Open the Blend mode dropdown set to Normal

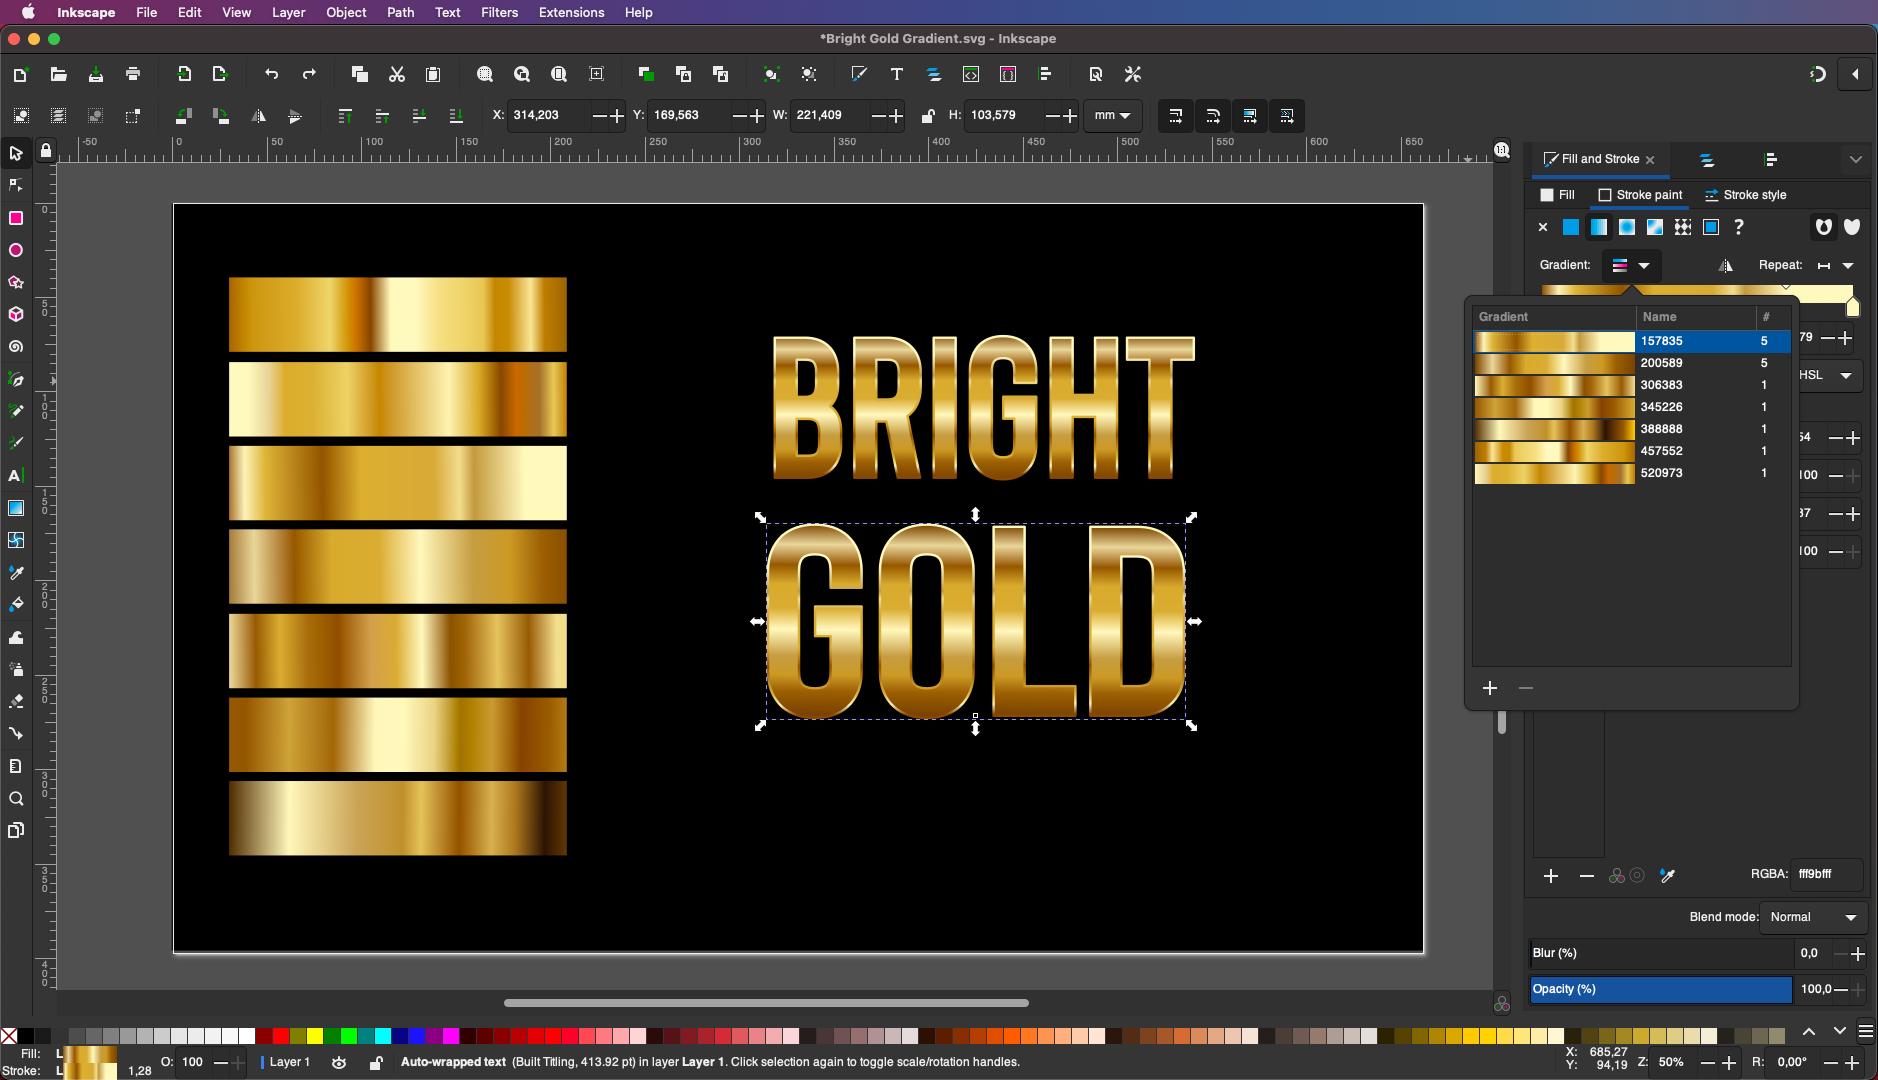click(1812, 917)
